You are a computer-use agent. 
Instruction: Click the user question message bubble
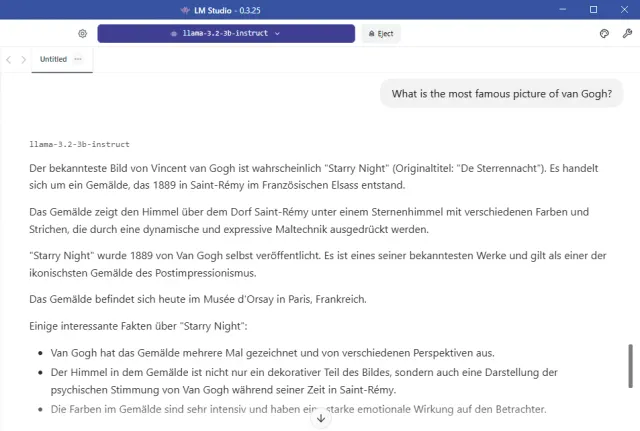[501, 95]
